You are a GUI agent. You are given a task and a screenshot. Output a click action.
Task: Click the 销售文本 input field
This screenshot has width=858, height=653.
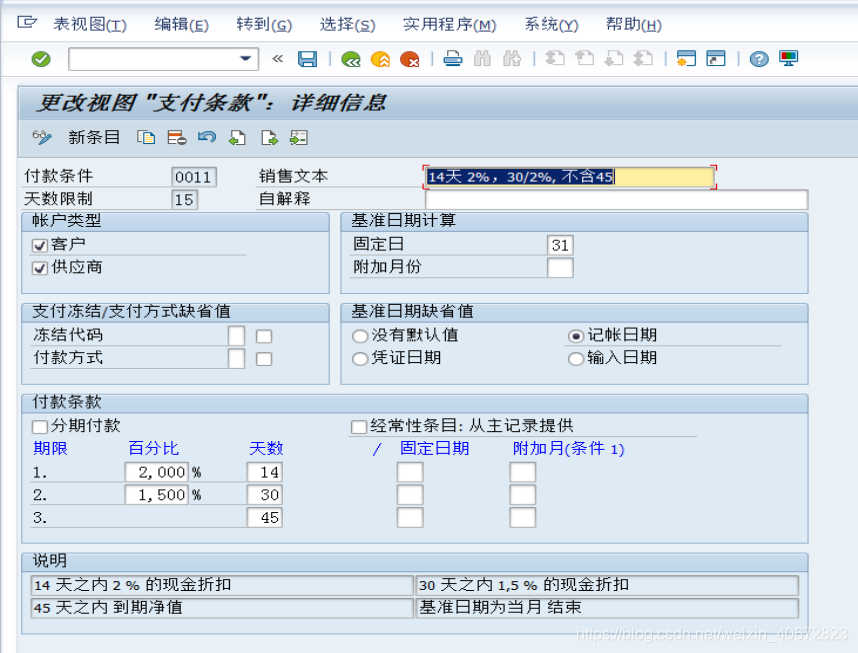pyautogui.click(x=570, y=177)
